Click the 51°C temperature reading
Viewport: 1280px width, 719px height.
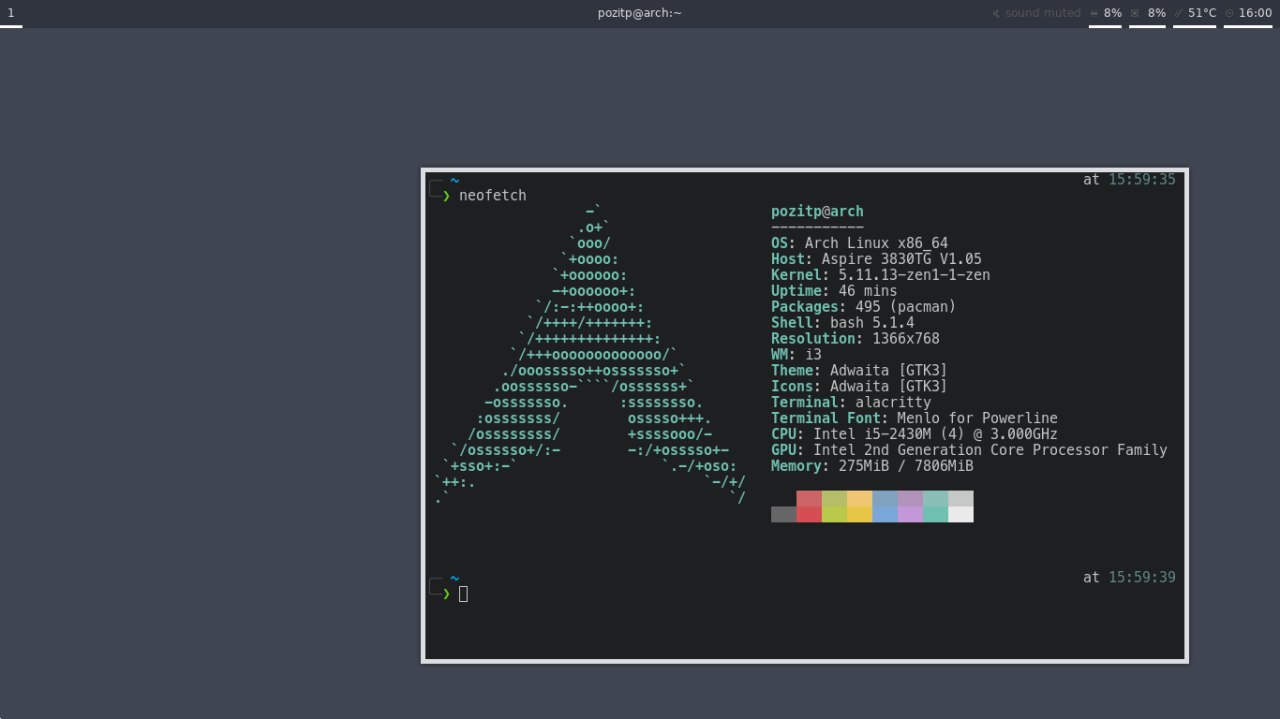1202,13
